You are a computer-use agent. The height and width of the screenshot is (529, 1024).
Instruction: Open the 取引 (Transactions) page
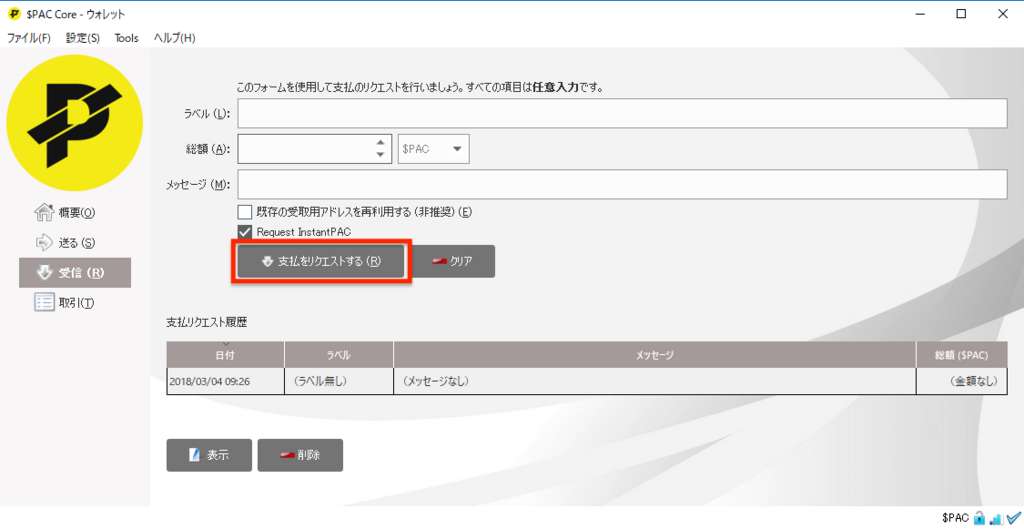tap(65, 303)
